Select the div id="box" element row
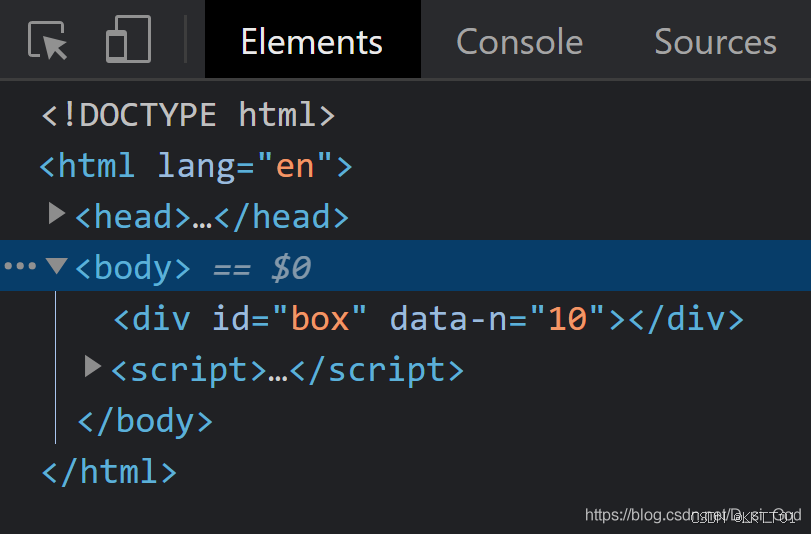The width and height of the screenshot is (811, 534). click(x=428, y=318)
